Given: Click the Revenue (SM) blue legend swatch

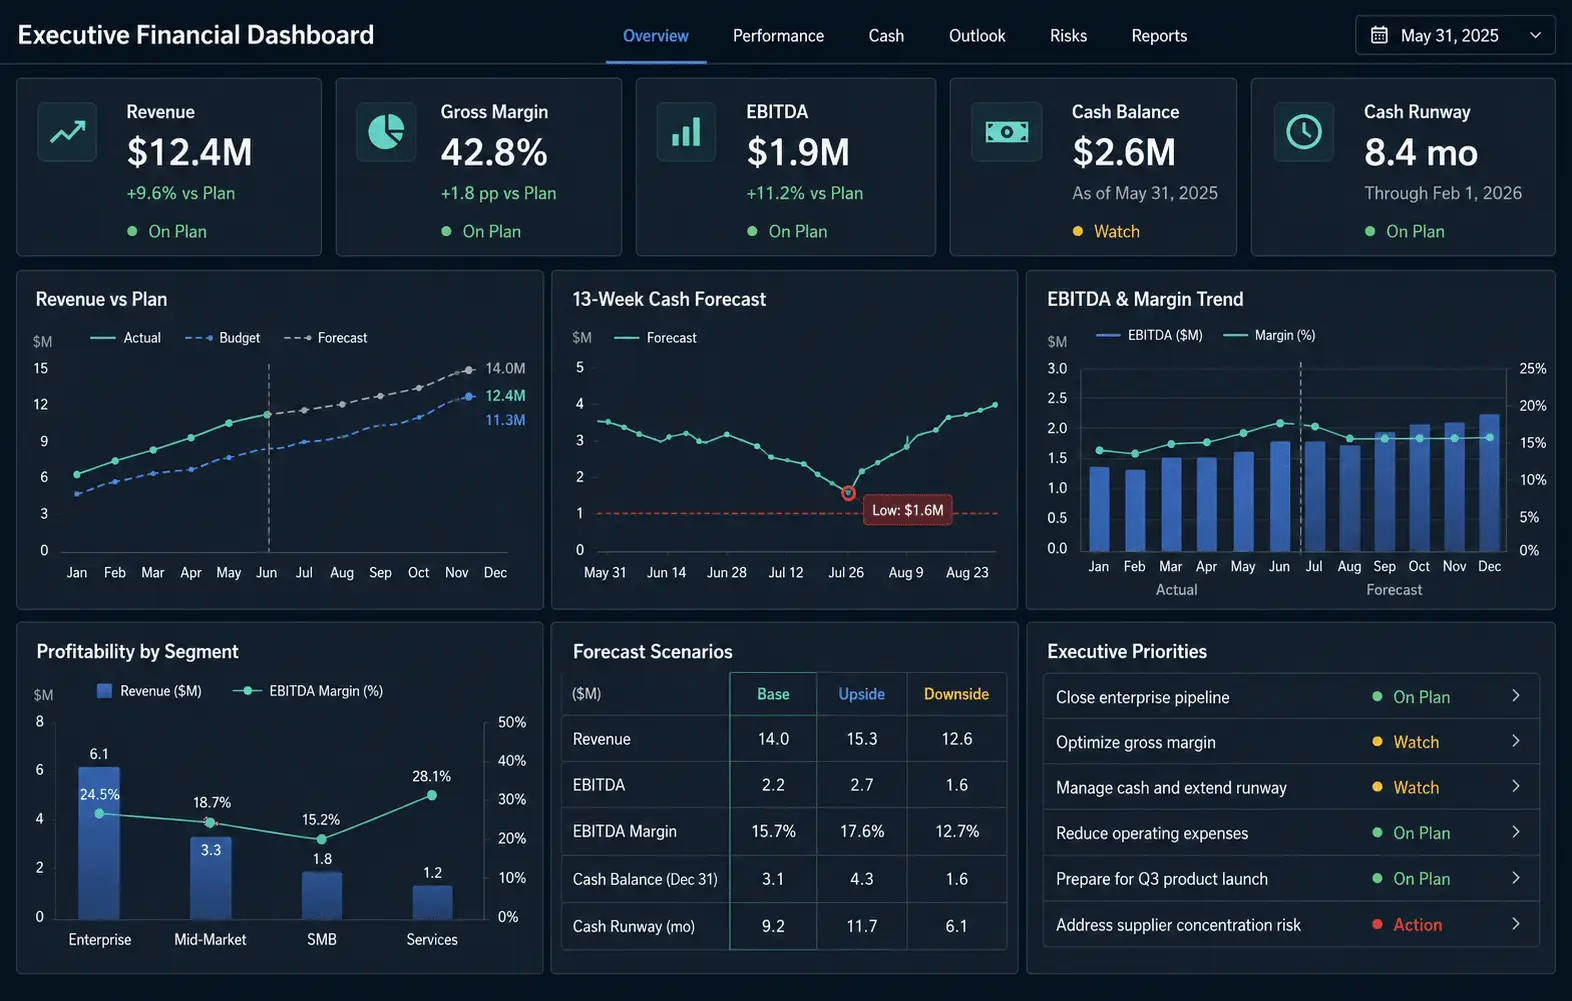Looking at the screenshot, I should tap(104, 691).
